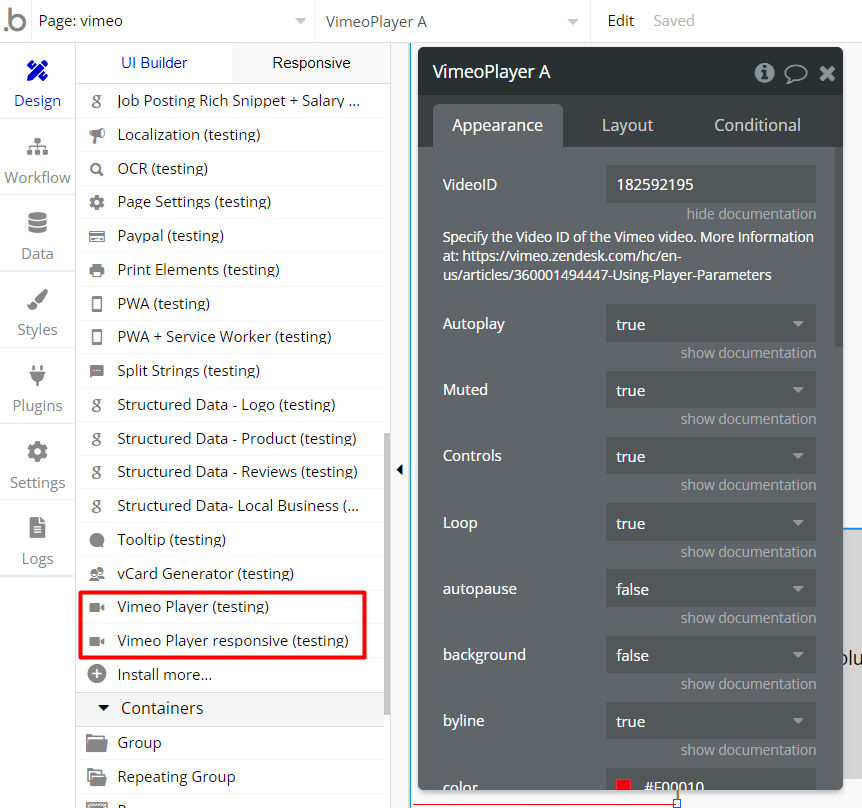Click the info icon in VimeoPlayer A panel
Screen dimensions: 862x808
coord(764,72)
